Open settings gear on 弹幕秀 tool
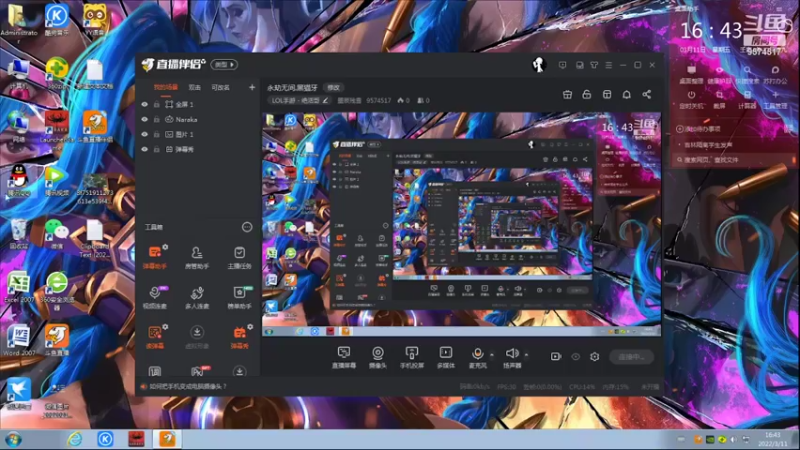 [250, 327]
